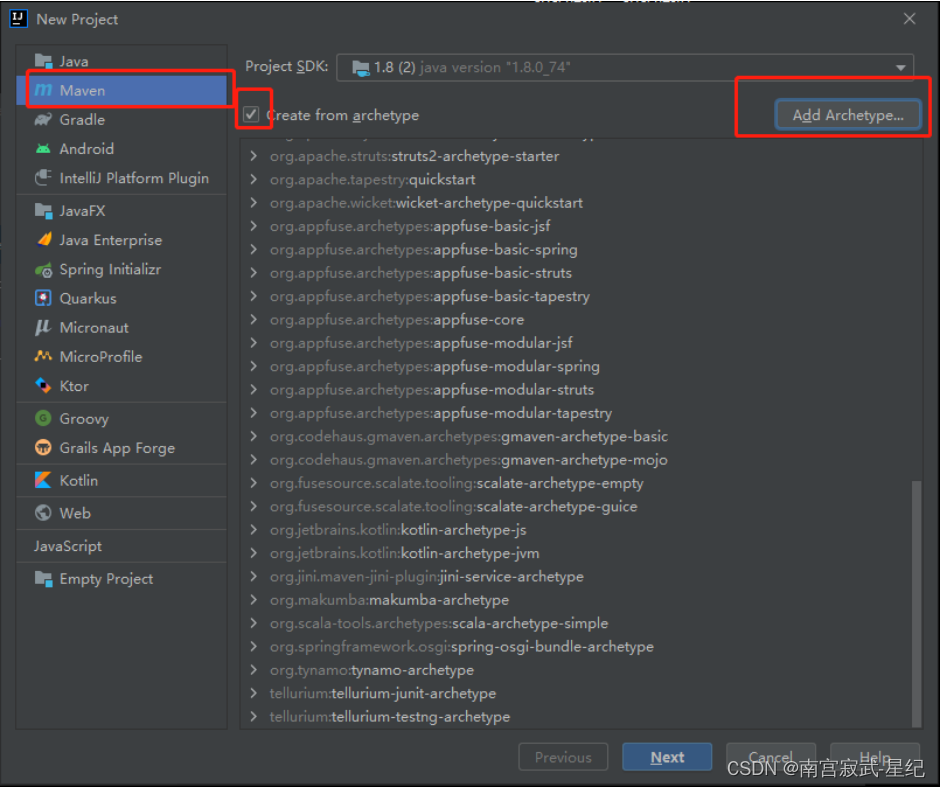The width and height of the screenshot is (941, 788).
Task: Expand struts2-archetype-starter node
Action: (254, 156)
